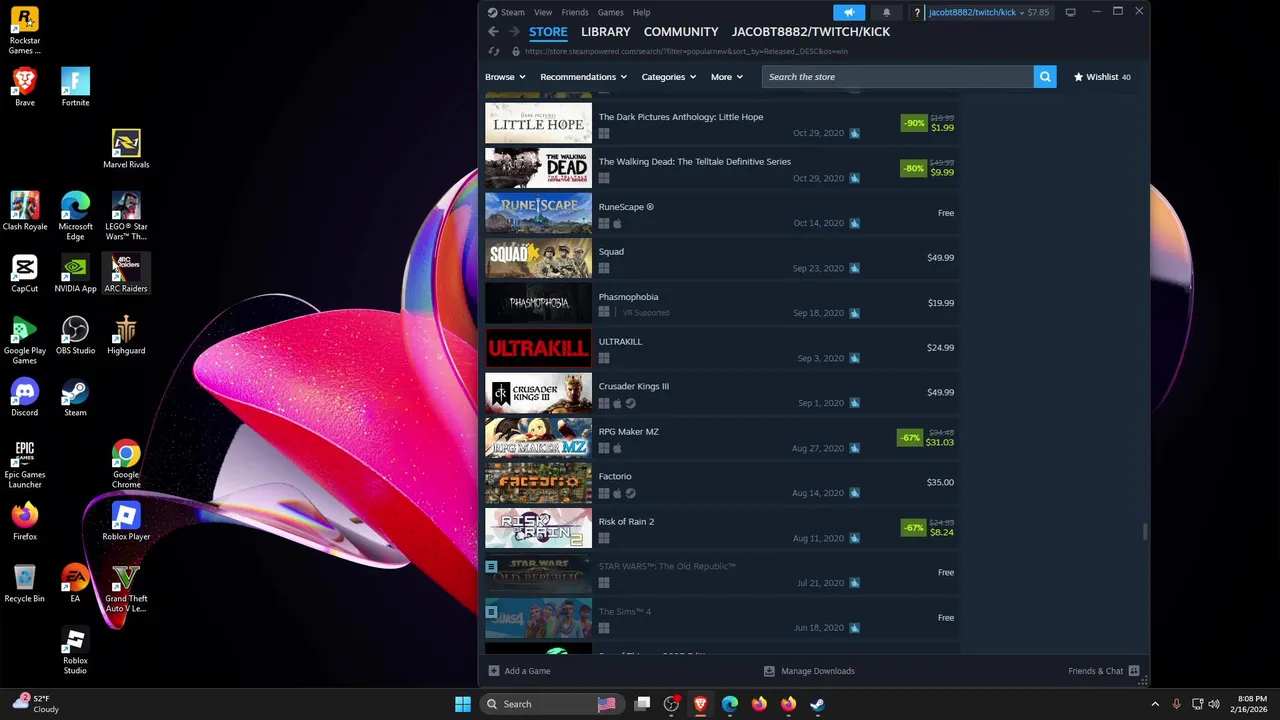
Task: Open the Help menu
Action: (x=641, y=13)
